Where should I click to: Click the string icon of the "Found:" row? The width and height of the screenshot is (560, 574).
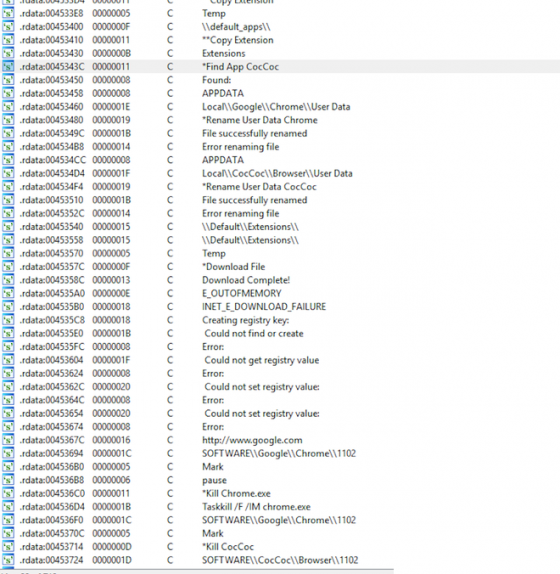pyautogui.click(x=8, y=80)
